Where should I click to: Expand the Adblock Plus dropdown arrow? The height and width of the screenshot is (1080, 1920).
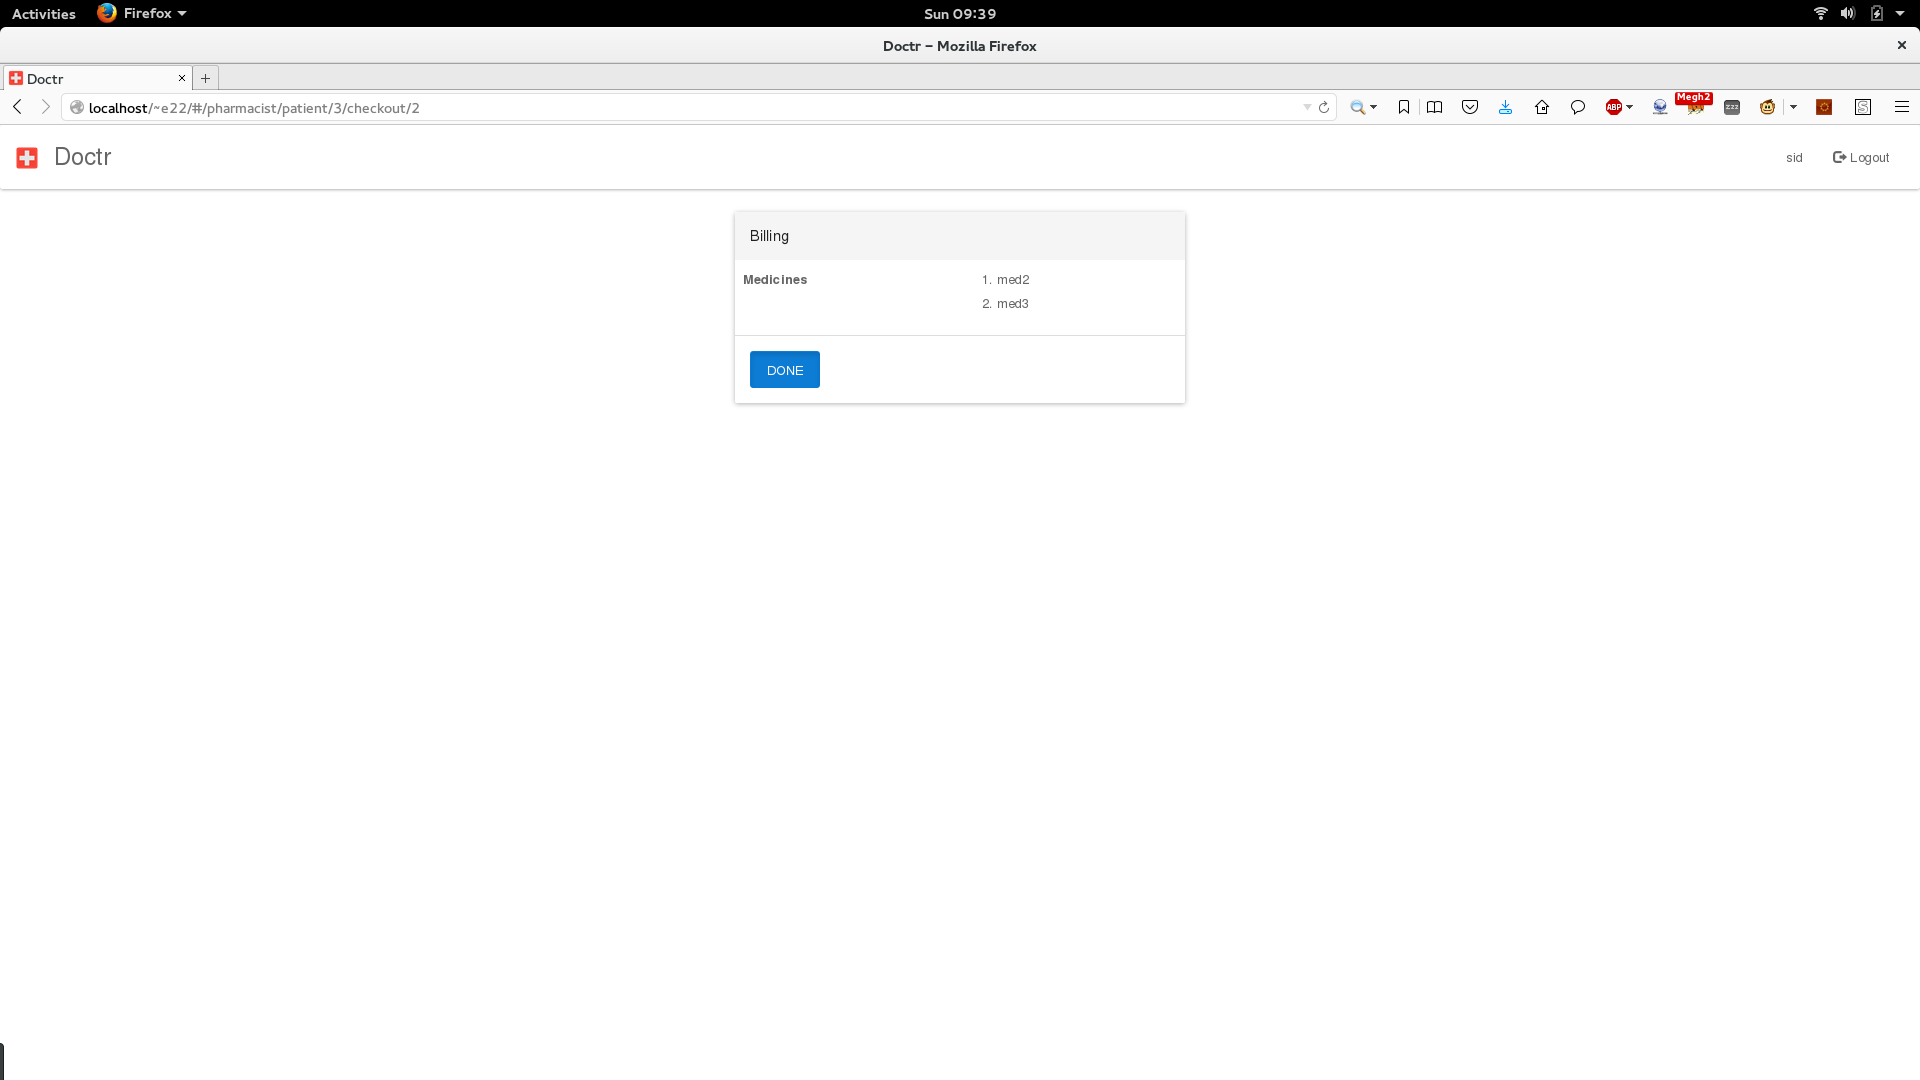[x=1630, y=107]
